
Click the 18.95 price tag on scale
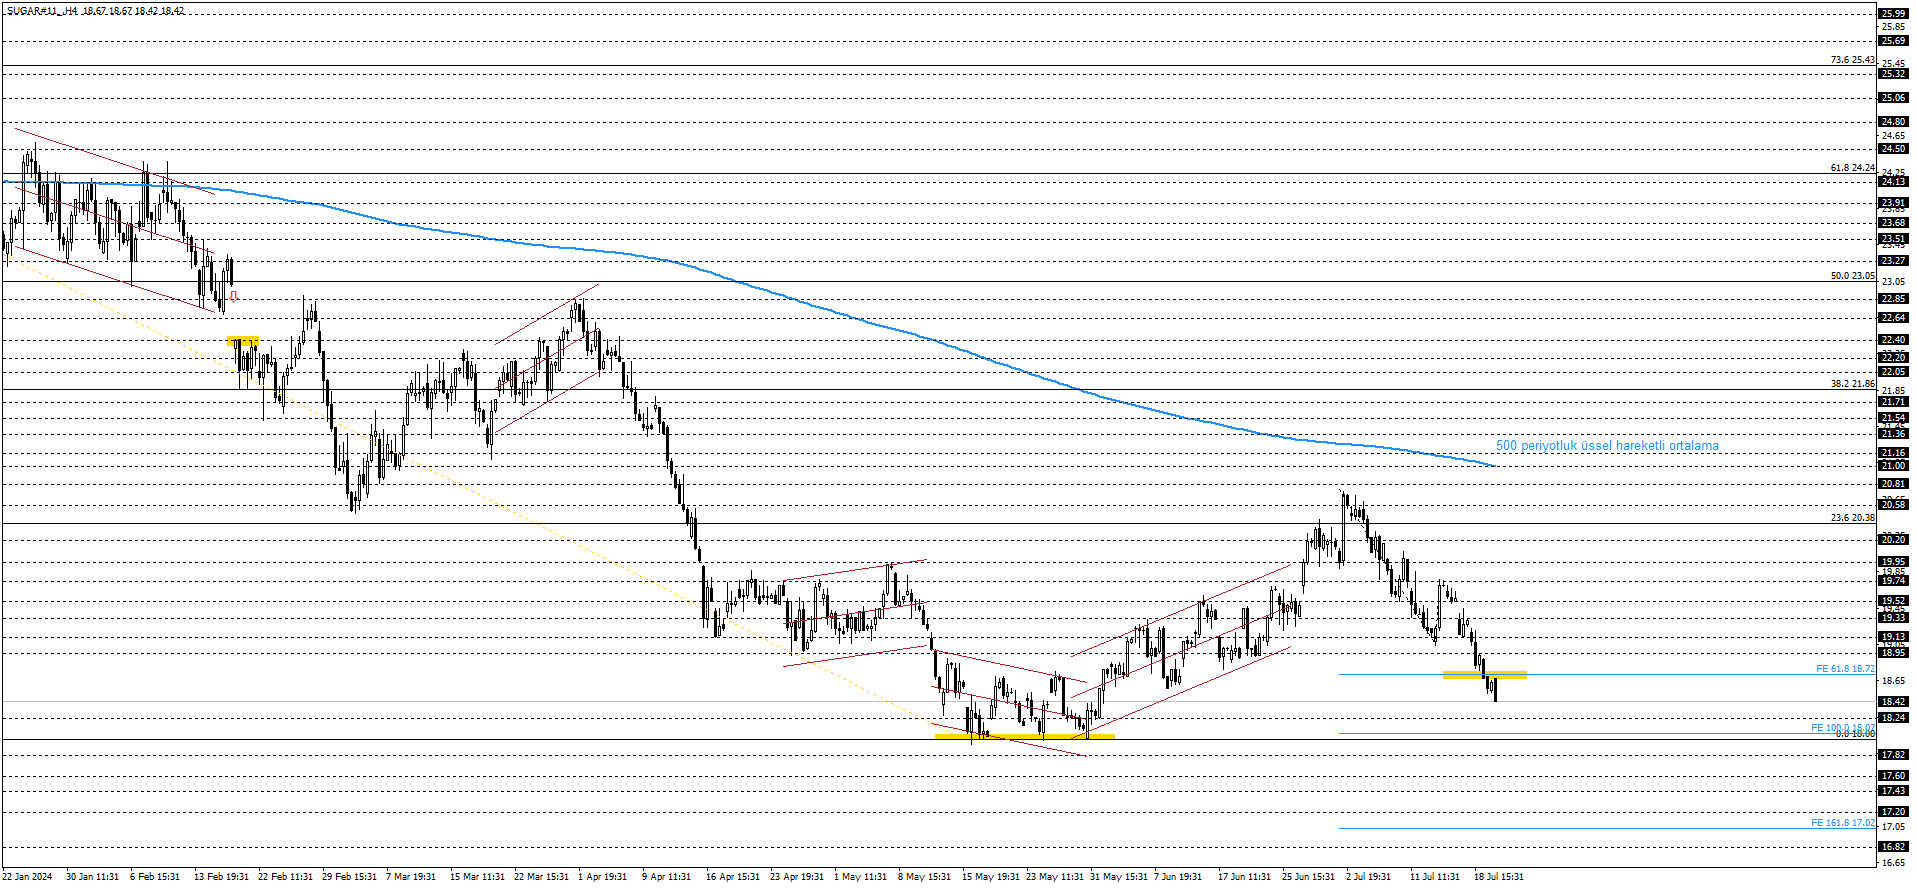tap(1893, 653)
